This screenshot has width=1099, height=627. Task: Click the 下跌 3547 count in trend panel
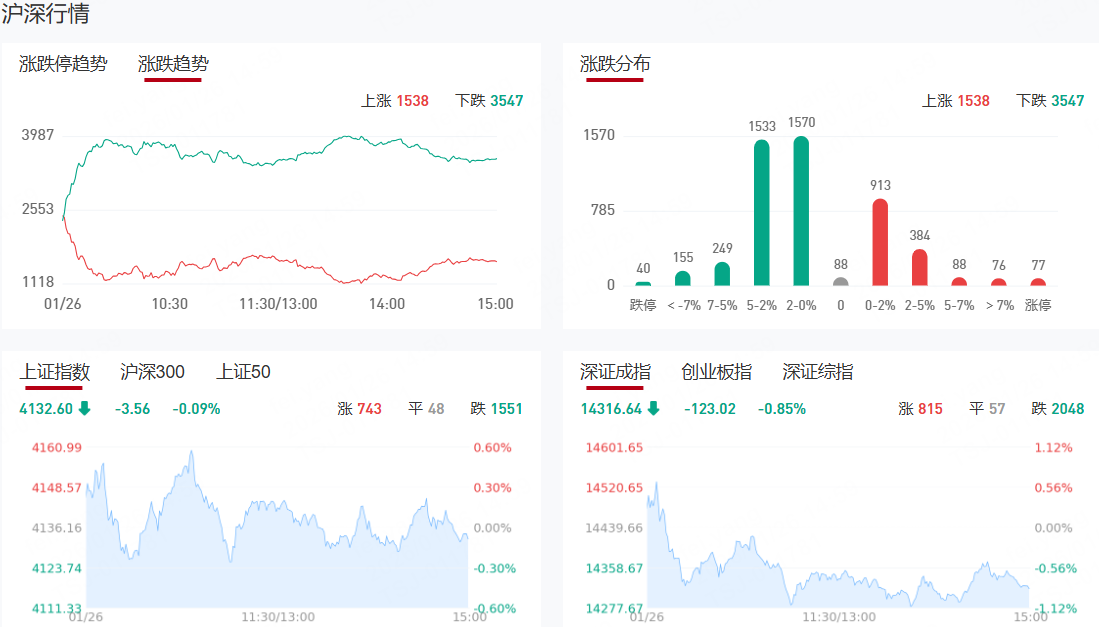pos(489,101)
